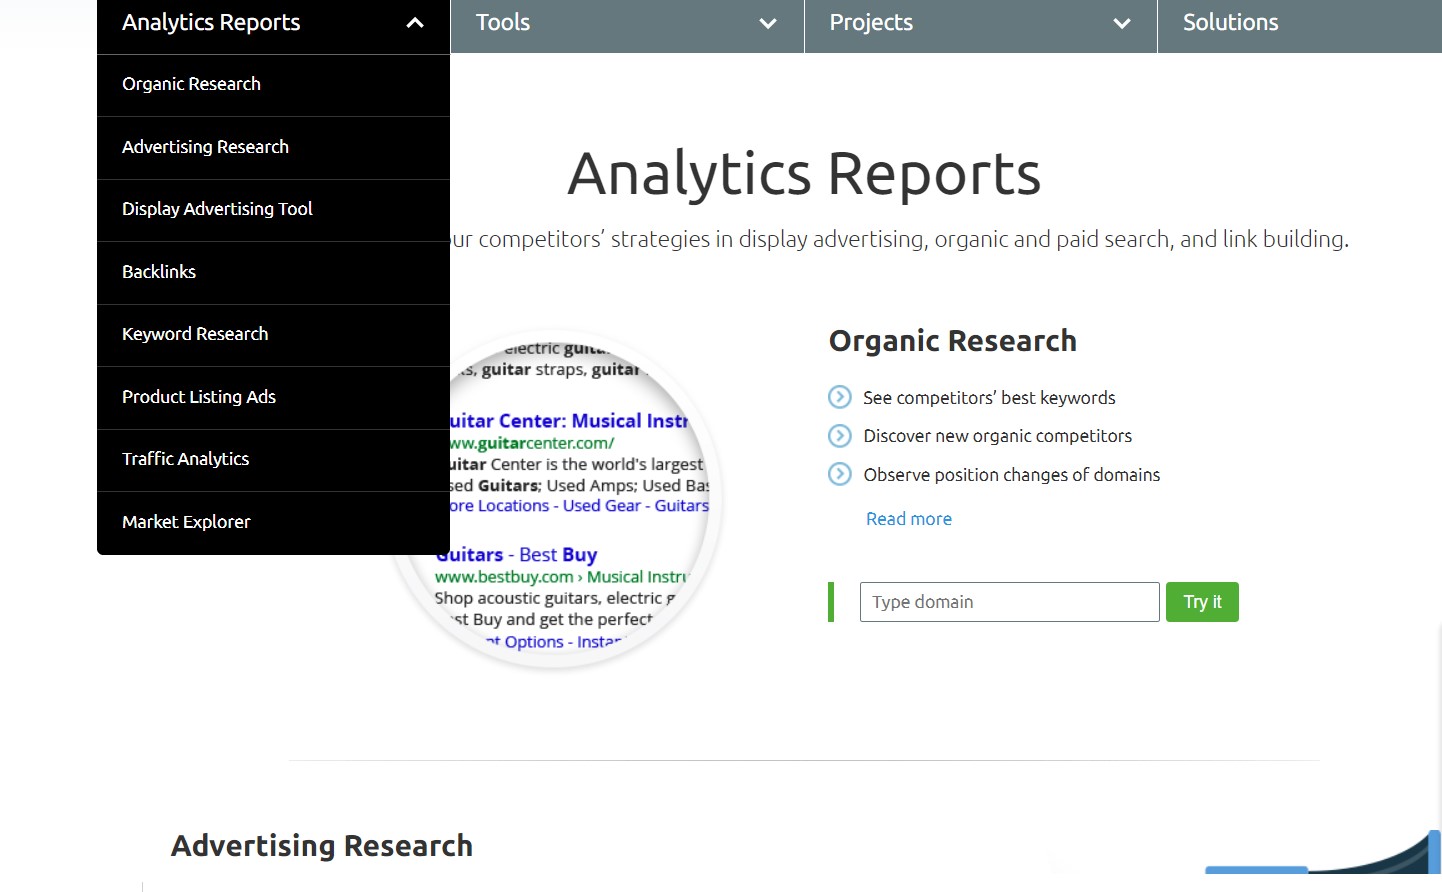Select Keyword Research menu entry
The width and height of the screenshot is (1442, 892).
click(x=273, y=335)
